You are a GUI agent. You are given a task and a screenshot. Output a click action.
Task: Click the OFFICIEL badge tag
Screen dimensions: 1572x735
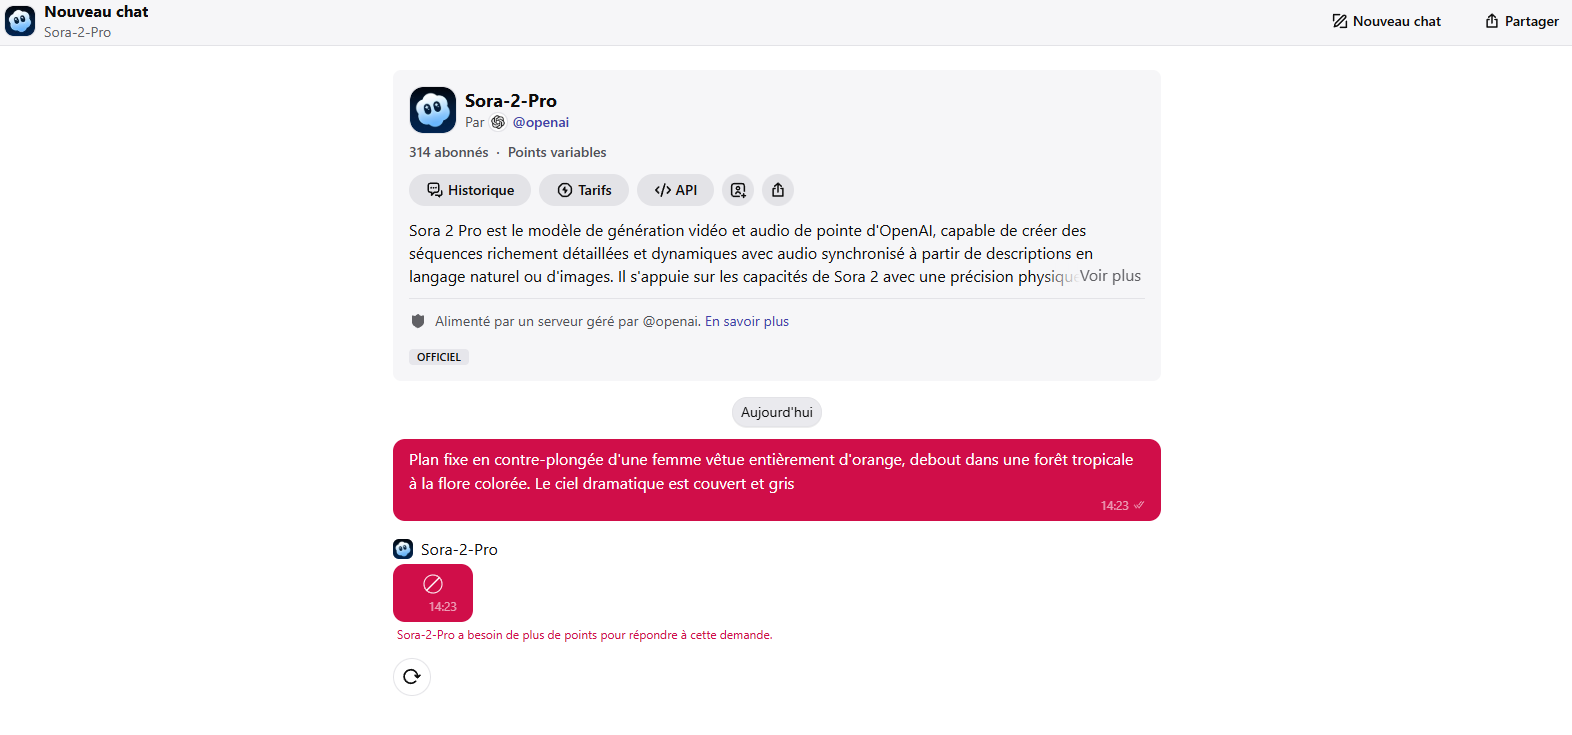click(439, 357)
